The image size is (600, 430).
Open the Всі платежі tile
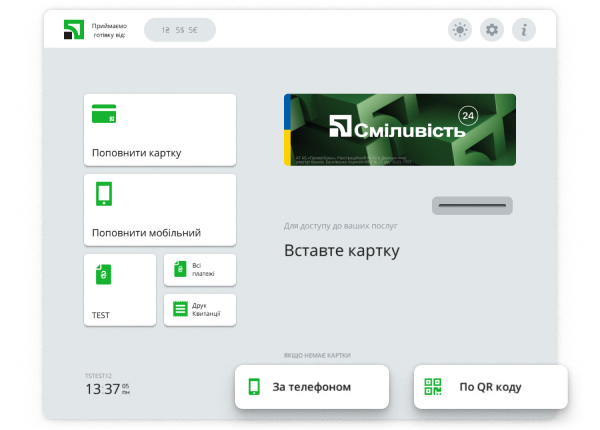[x=200, y=270]
